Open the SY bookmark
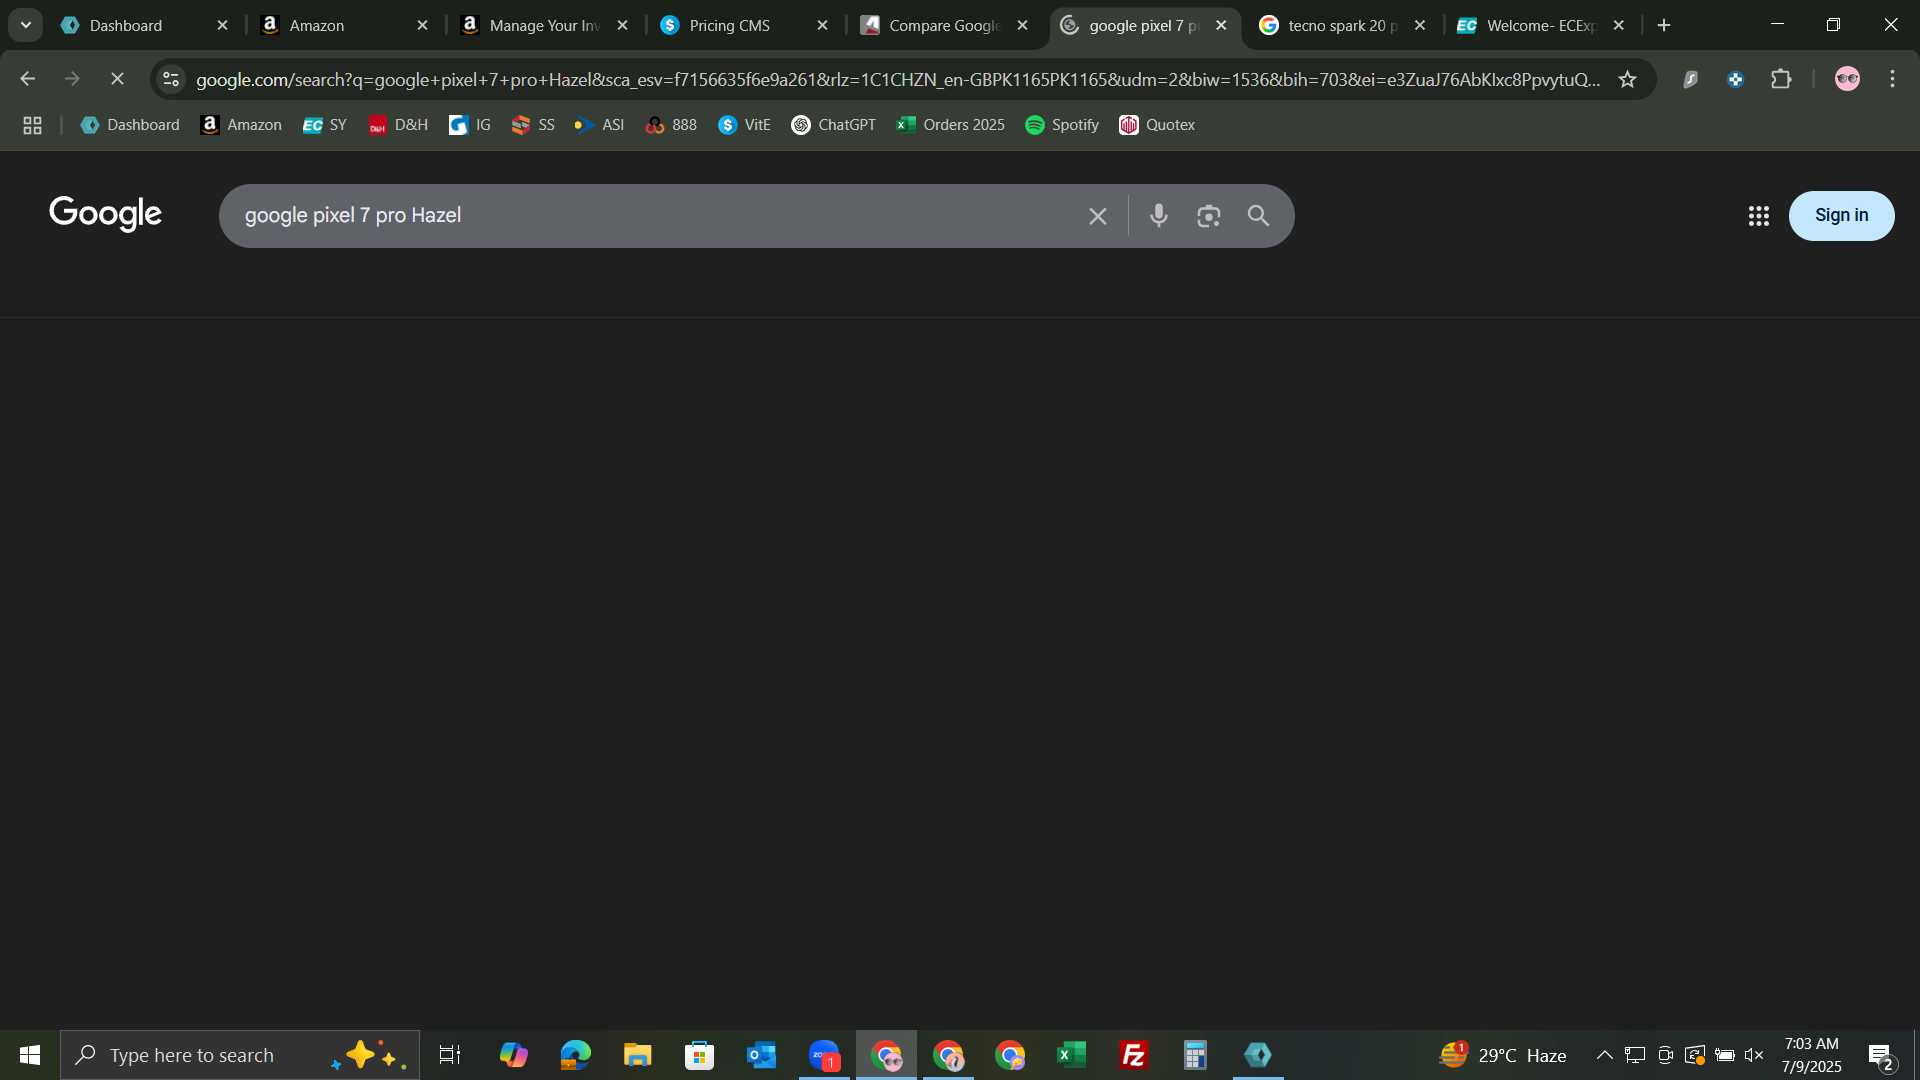 tap(325, 125)
